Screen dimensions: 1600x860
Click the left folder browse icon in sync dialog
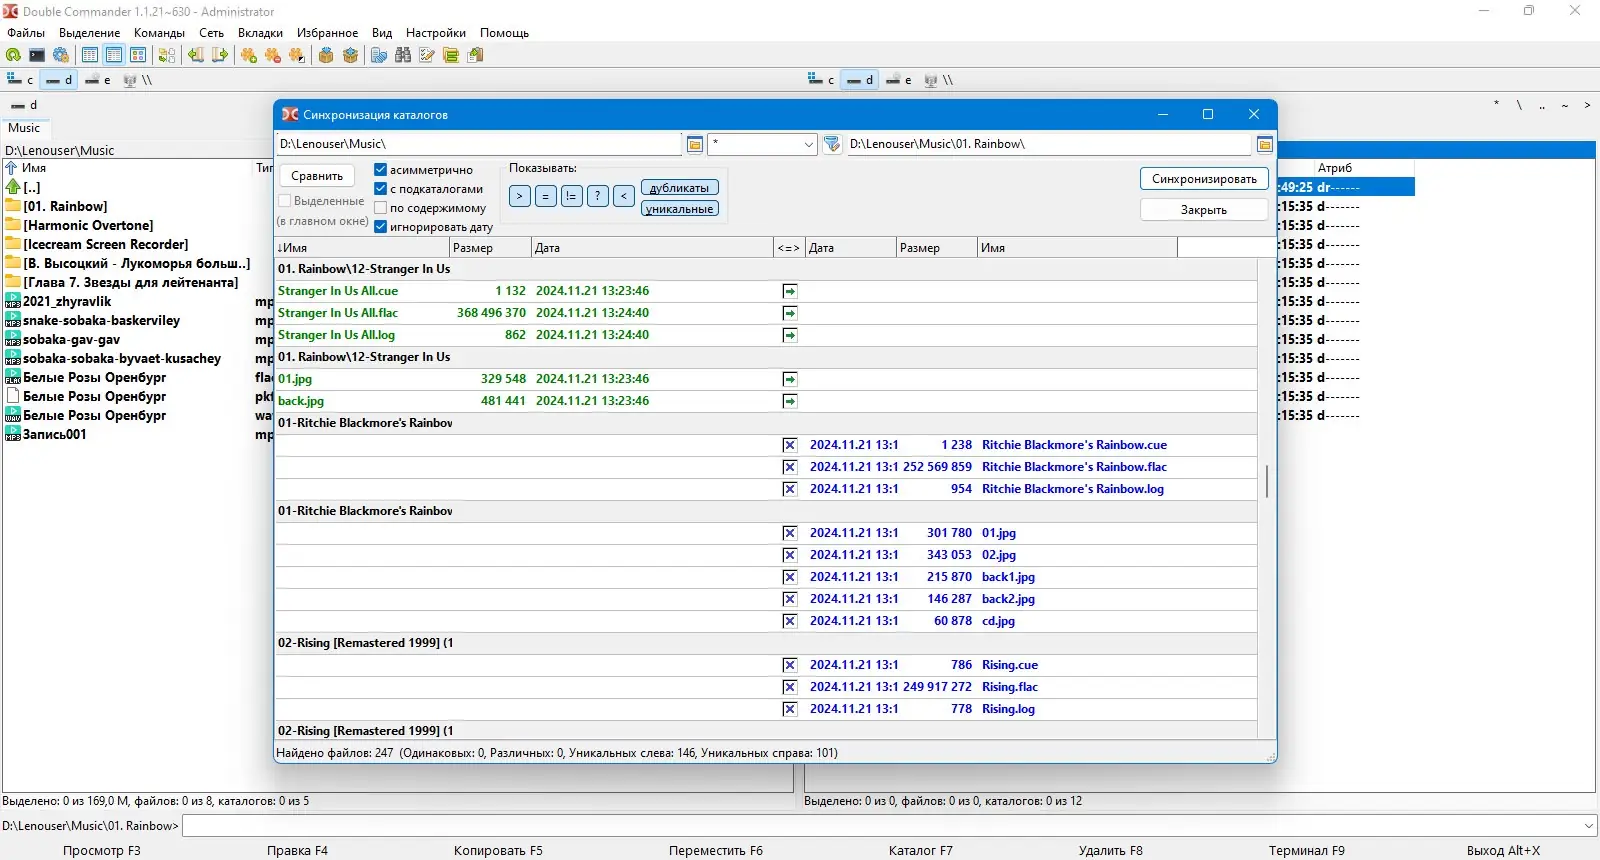point(695,145)
